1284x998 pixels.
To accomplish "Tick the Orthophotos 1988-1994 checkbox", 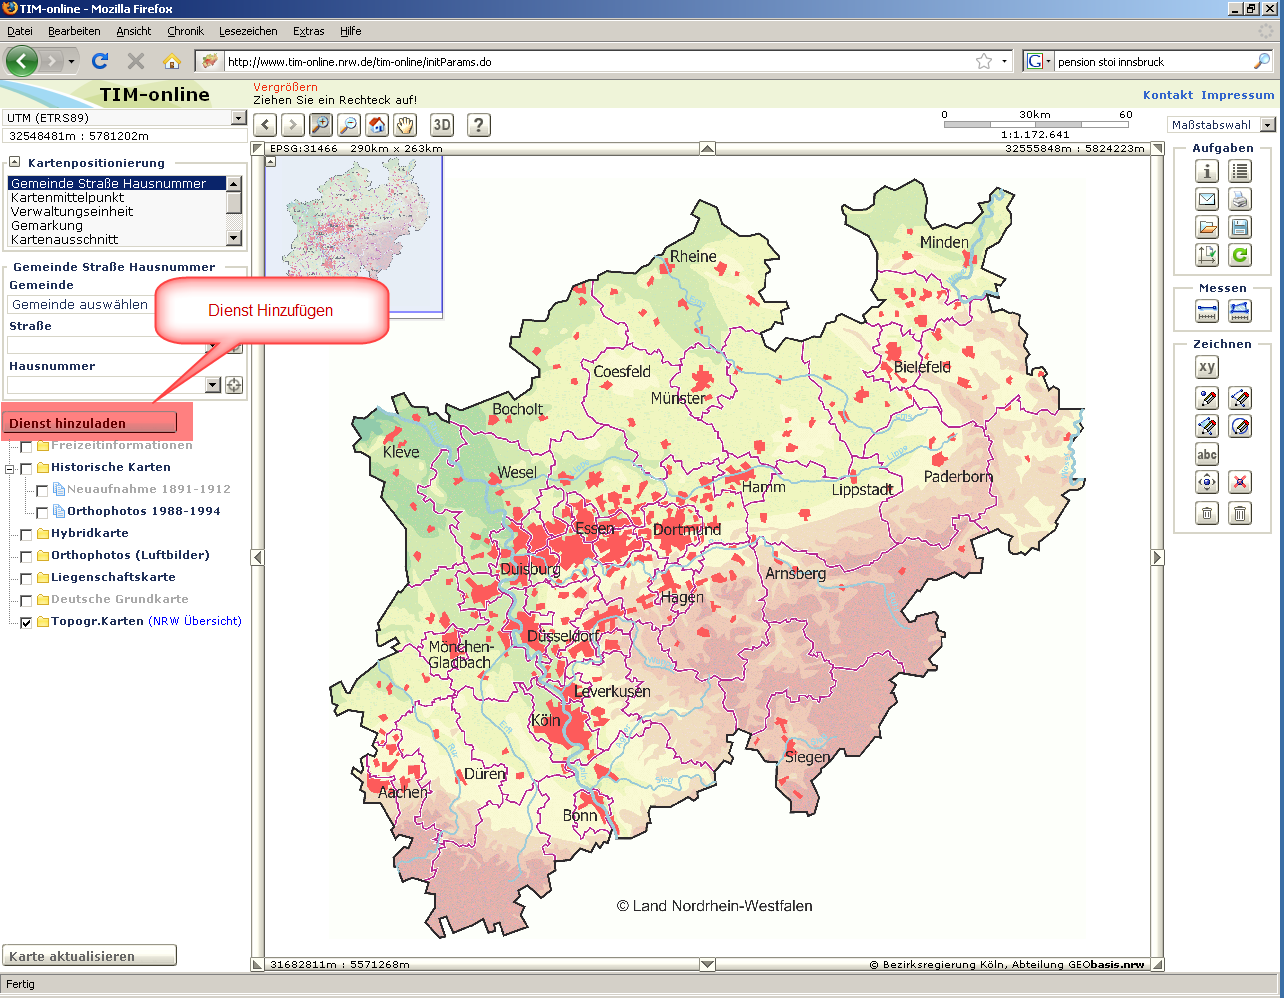I will pyautogui.click(x=42, y=512).
